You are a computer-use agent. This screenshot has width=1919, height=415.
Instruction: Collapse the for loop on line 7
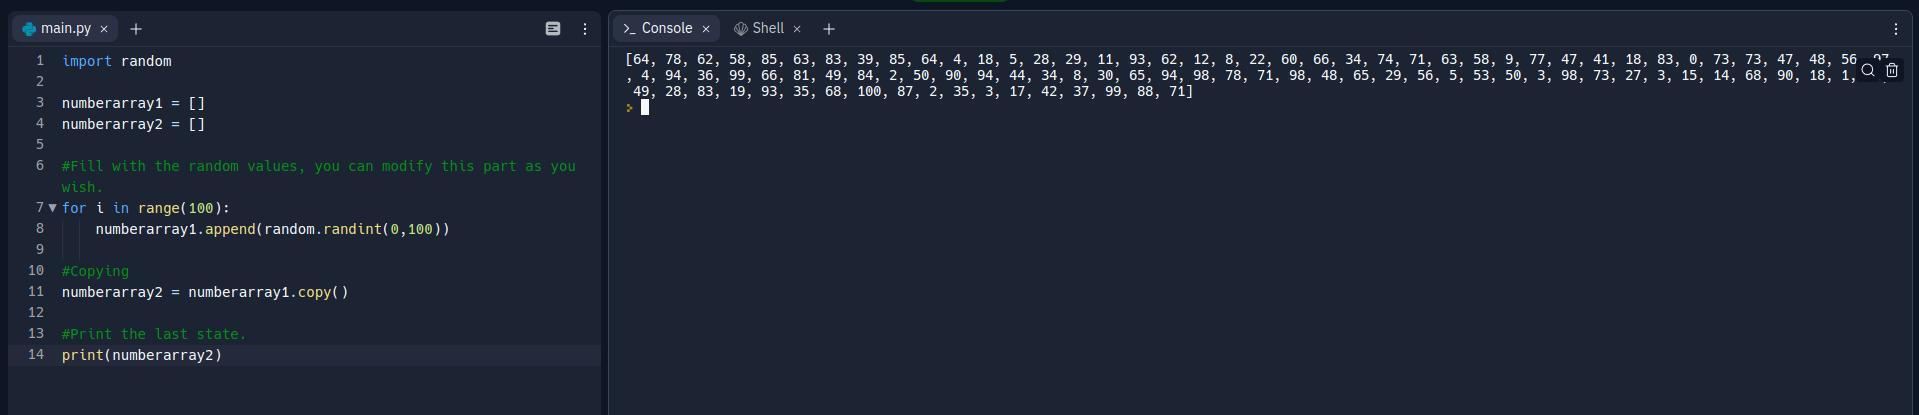coord(52,208)
